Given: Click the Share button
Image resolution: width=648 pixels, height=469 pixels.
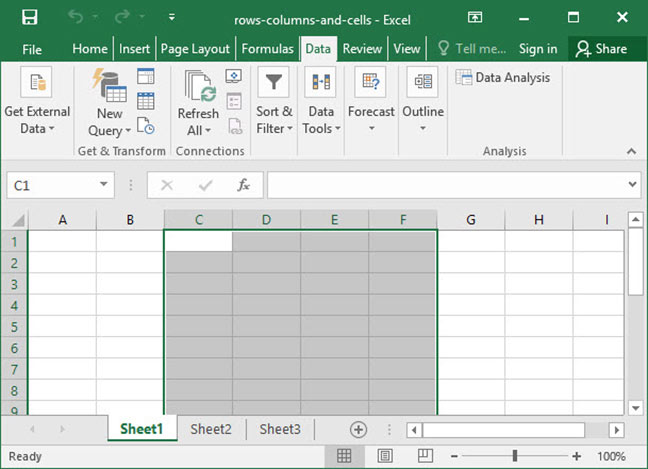Looking at the screenshot, I should click(601, 49).
